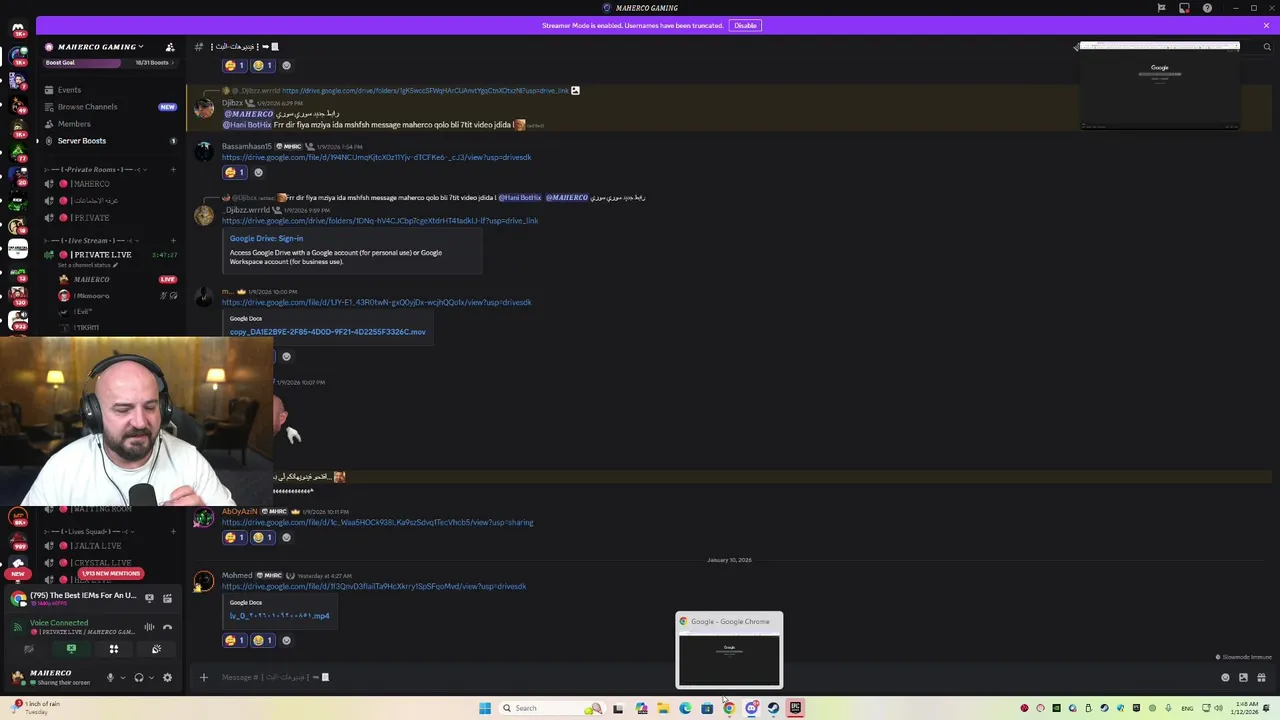Screen dimensions: 1280x720
Task: Join the JALTA LIVE voice channel
Action: (96, 546)
